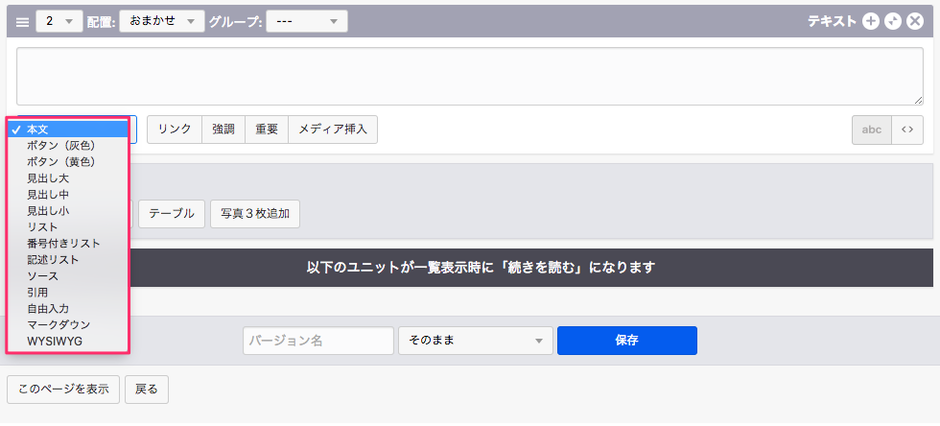Image resolution: width=940 pixels, height=426 pixels.
Task: Add a new text unit with plus icon
Action: (870, 22)
